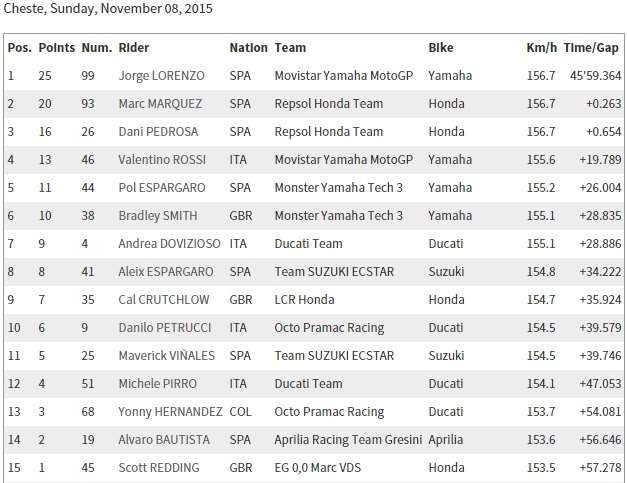Select the Nation column header
Image resolution: width=627 pixels, height=483 pixels.
[248, 48]
